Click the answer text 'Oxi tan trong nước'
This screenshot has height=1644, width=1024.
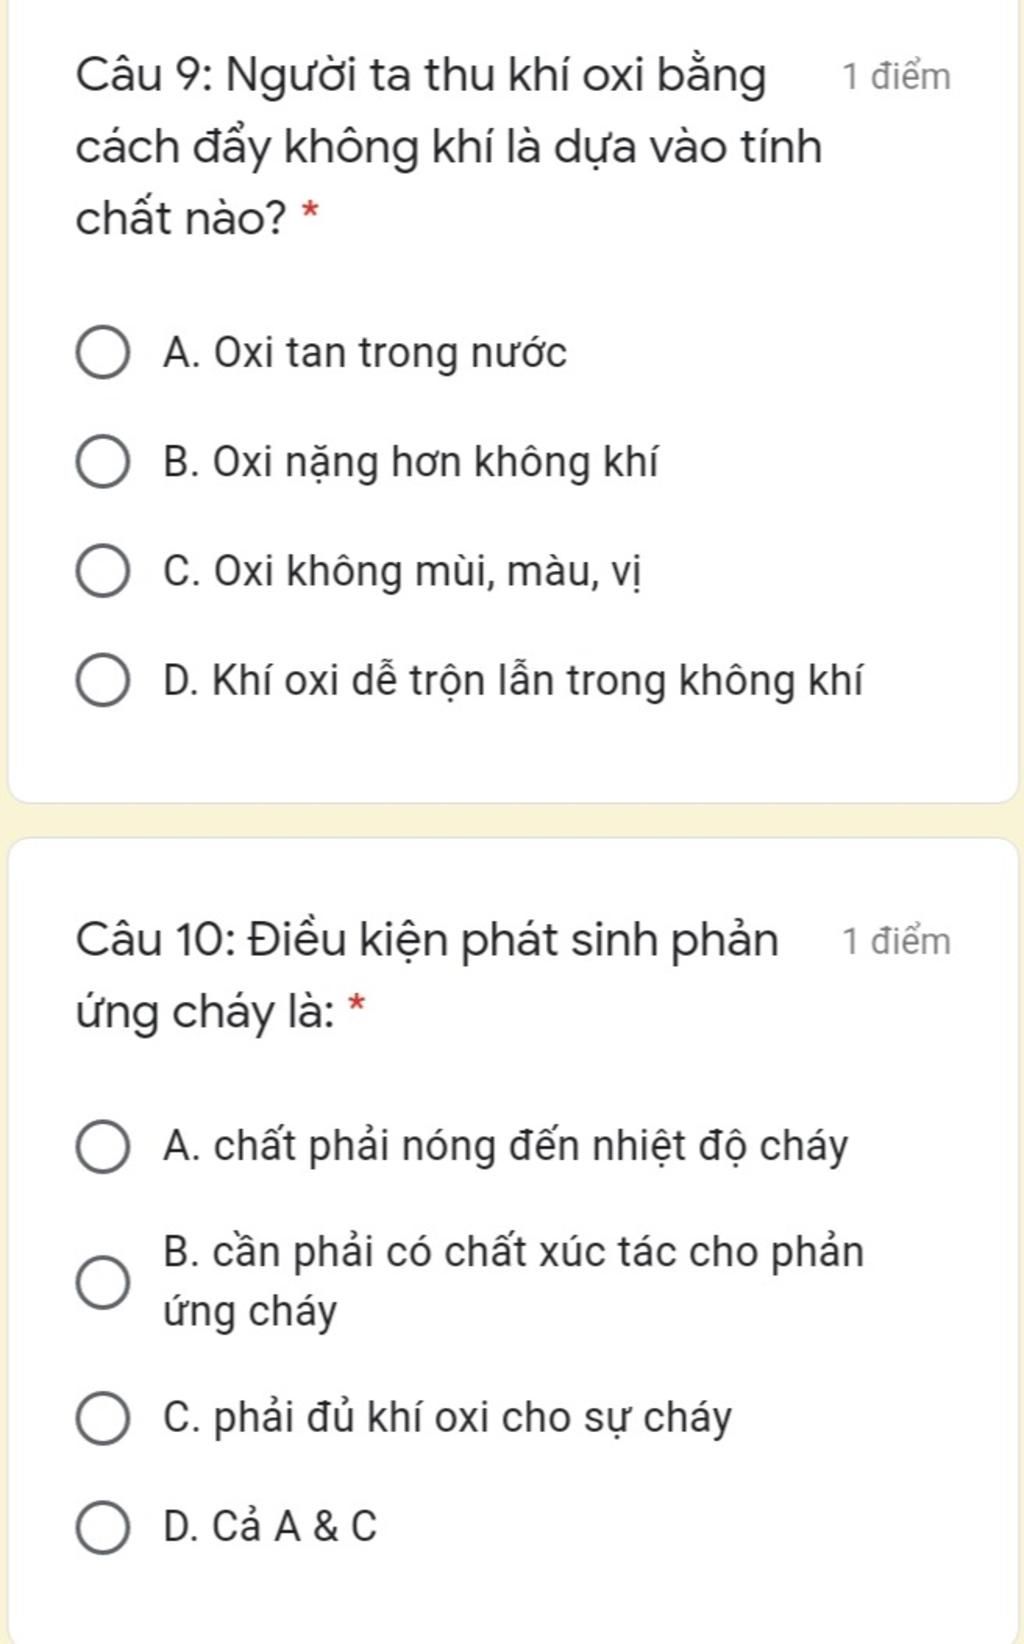[x=391, y=353]
